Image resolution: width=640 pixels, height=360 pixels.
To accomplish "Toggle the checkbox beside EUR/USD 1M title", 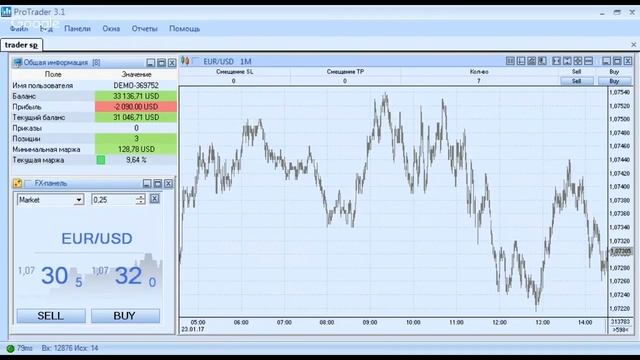I will (x=196, y=61).
